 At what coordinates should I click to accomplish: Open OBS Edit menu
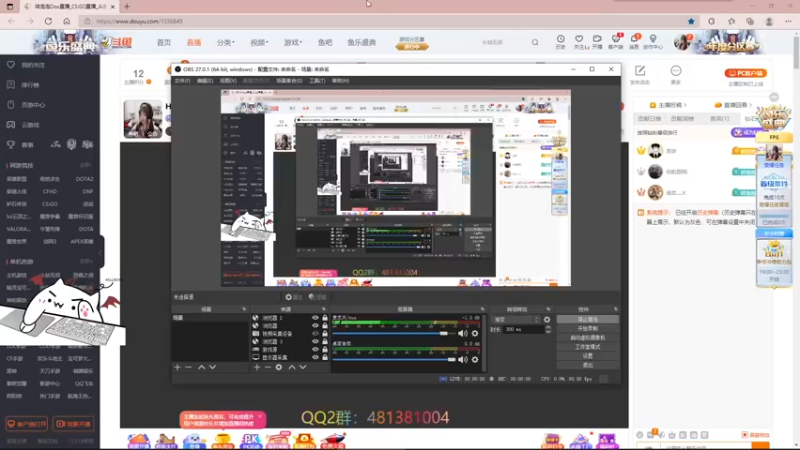tap(205, 81)
